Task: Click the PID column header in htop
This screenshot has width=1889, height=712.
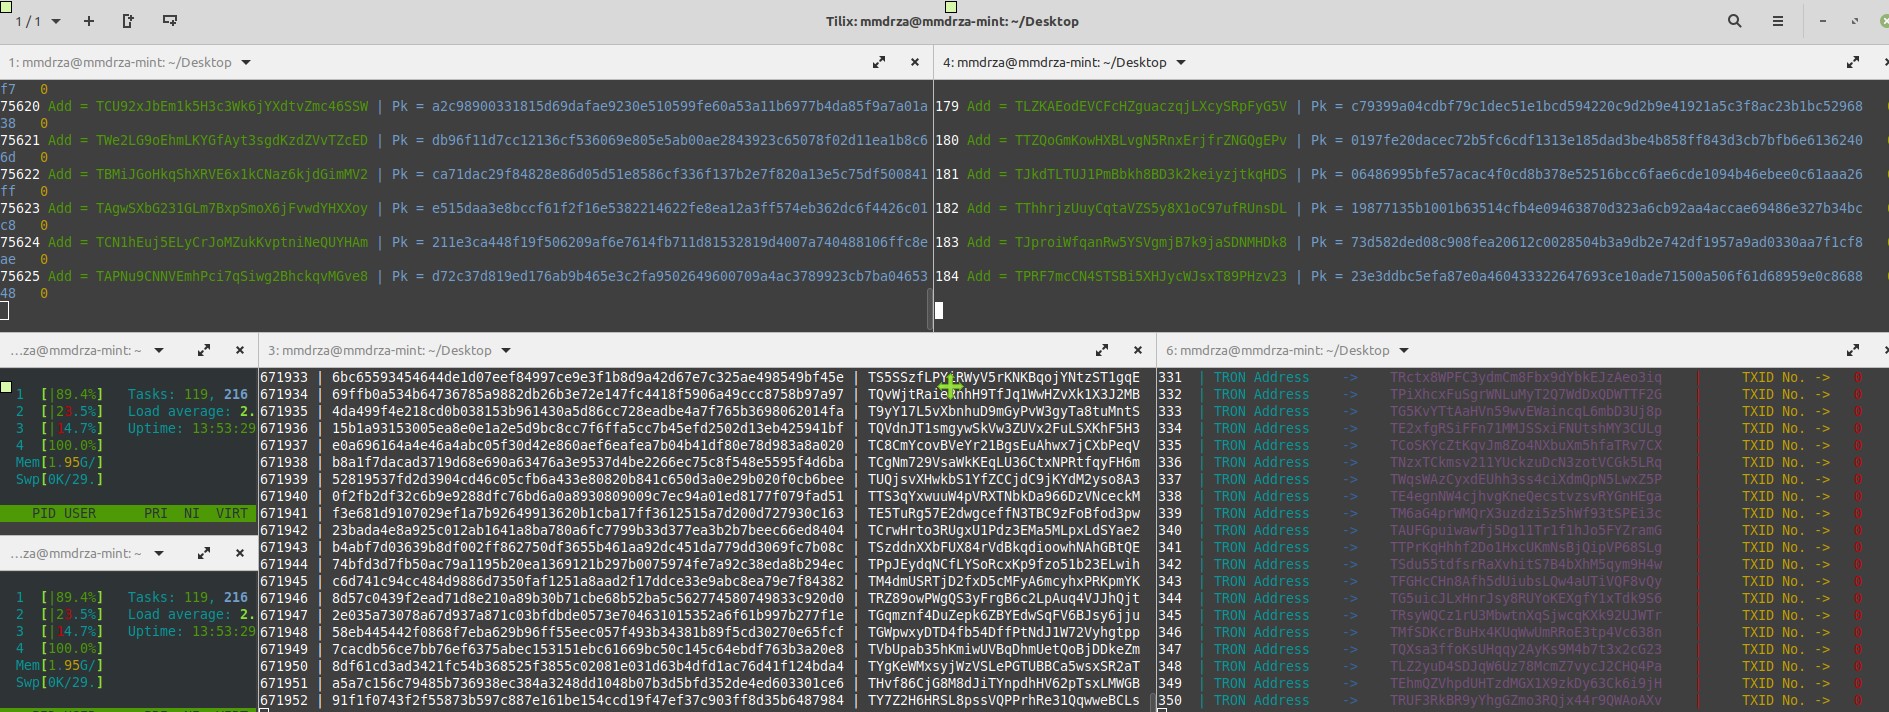Action: tap(44, 513)
